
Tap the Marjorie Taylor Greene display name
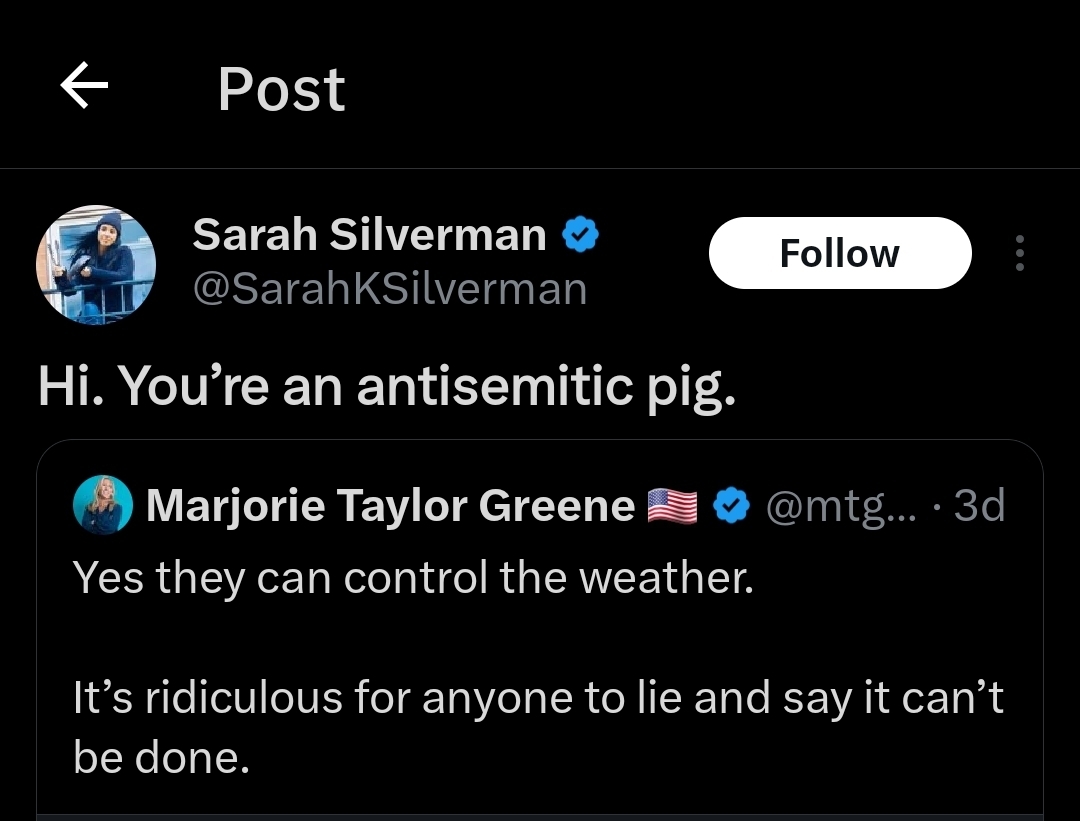(391, 506)
